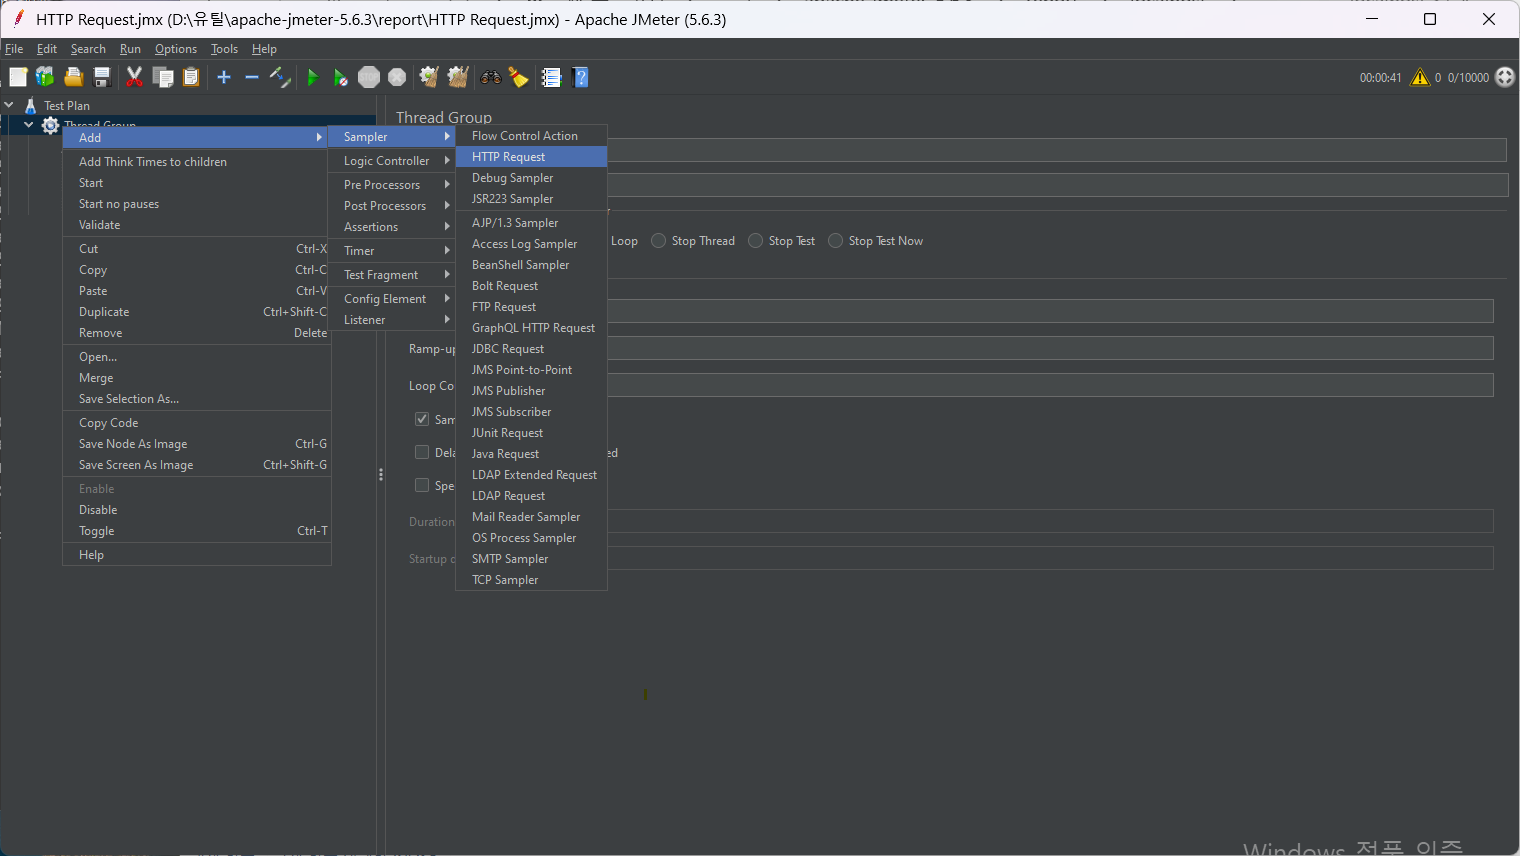Click the Expand All plus icon
This screenshot has width=1520, height=856.
coord(224,77)
